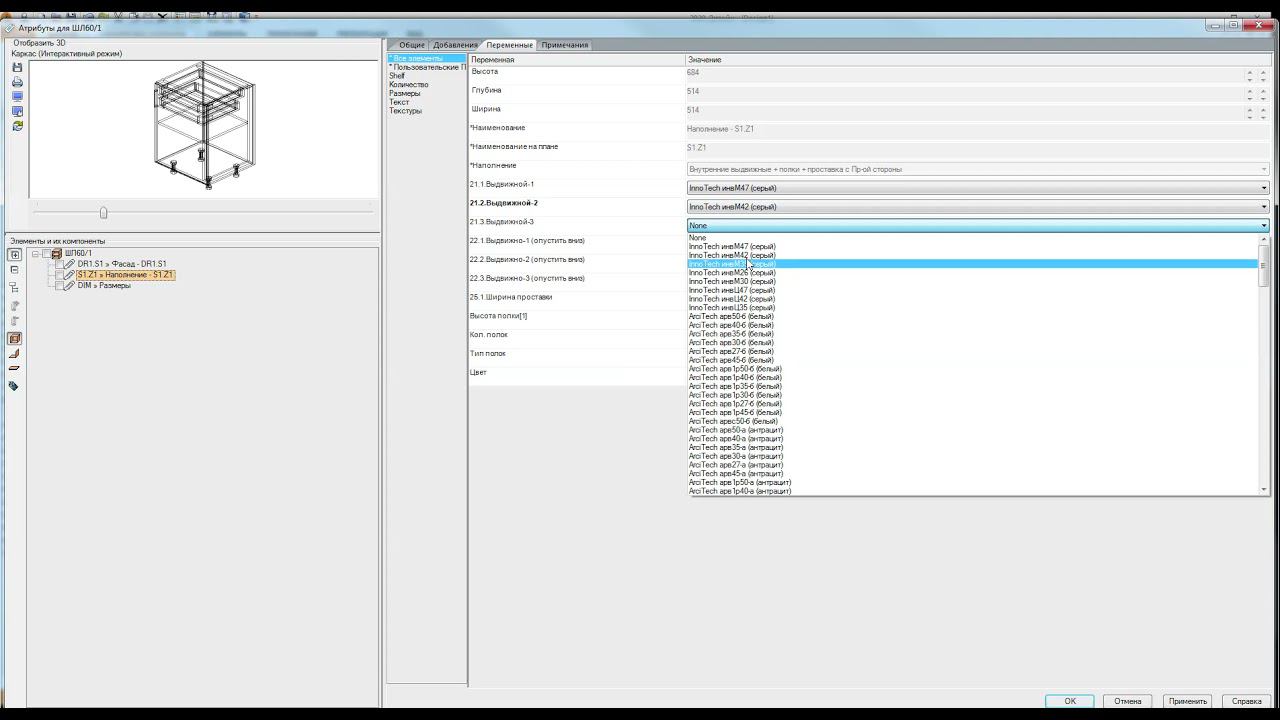Click the plain monitor display icon beside the preview

coord(17,97)
